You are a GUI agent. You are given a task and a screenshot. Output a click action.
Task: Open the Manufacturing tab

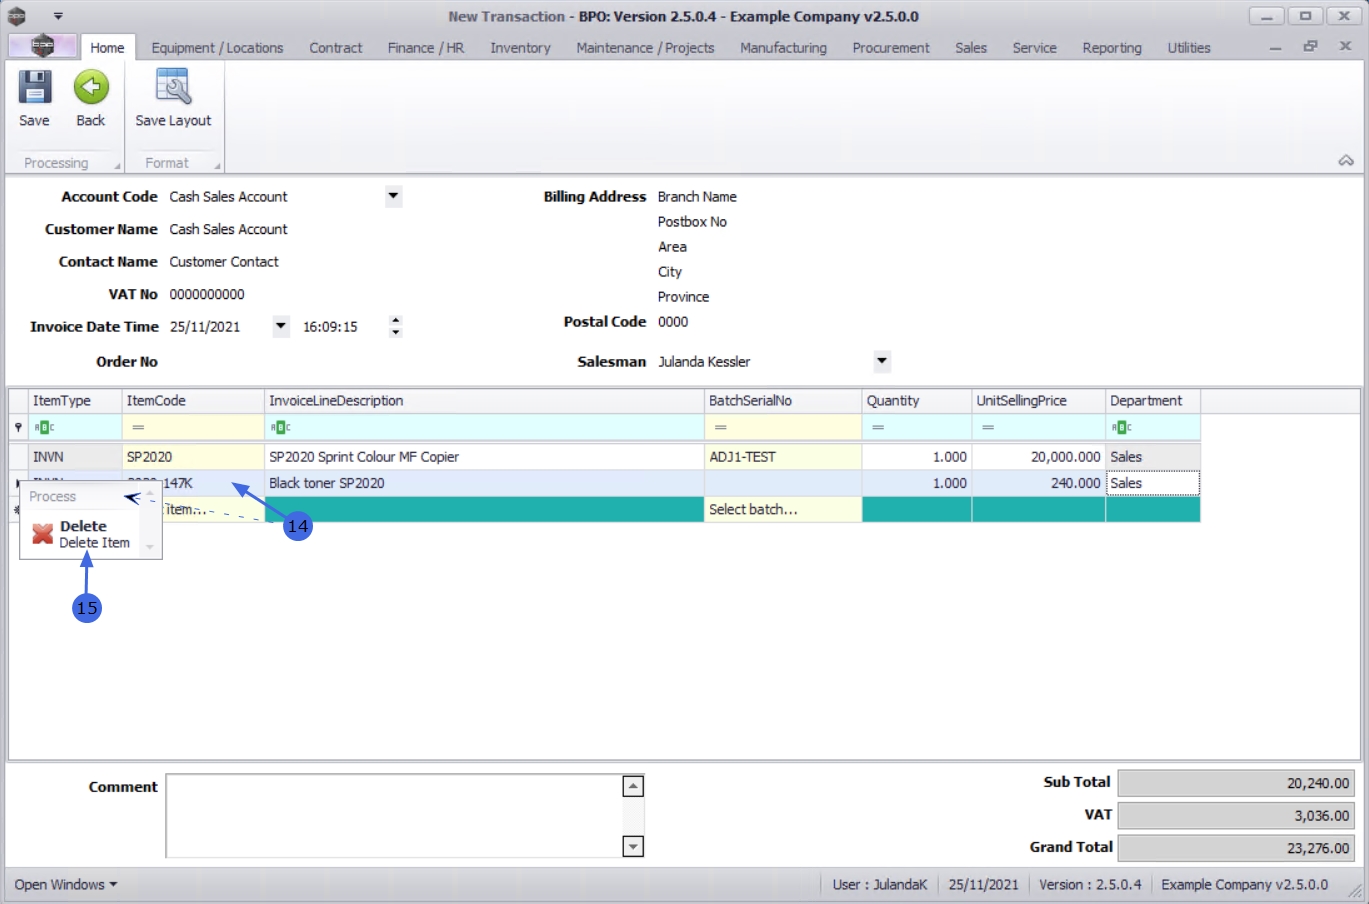click(x=783, y=47)
